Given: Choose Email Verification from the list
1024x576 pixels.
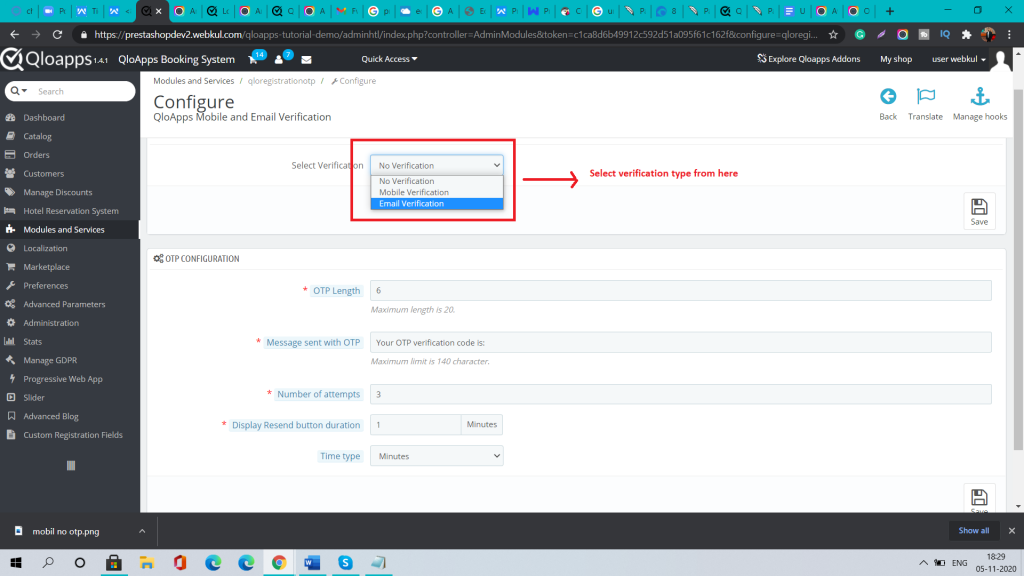Looking at the screenshot, I should (x=437, y=204).
